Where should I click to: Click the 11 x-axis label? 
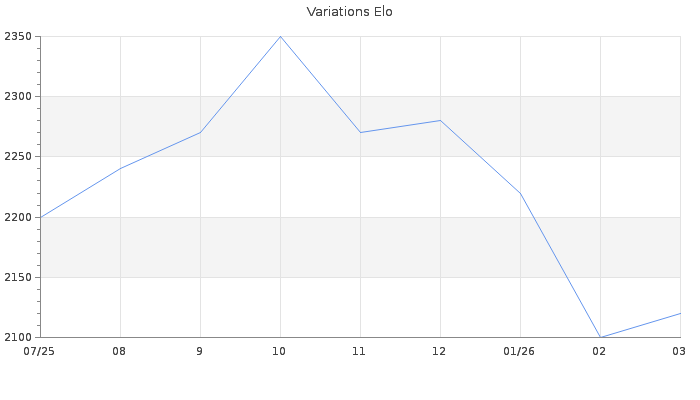360,351
